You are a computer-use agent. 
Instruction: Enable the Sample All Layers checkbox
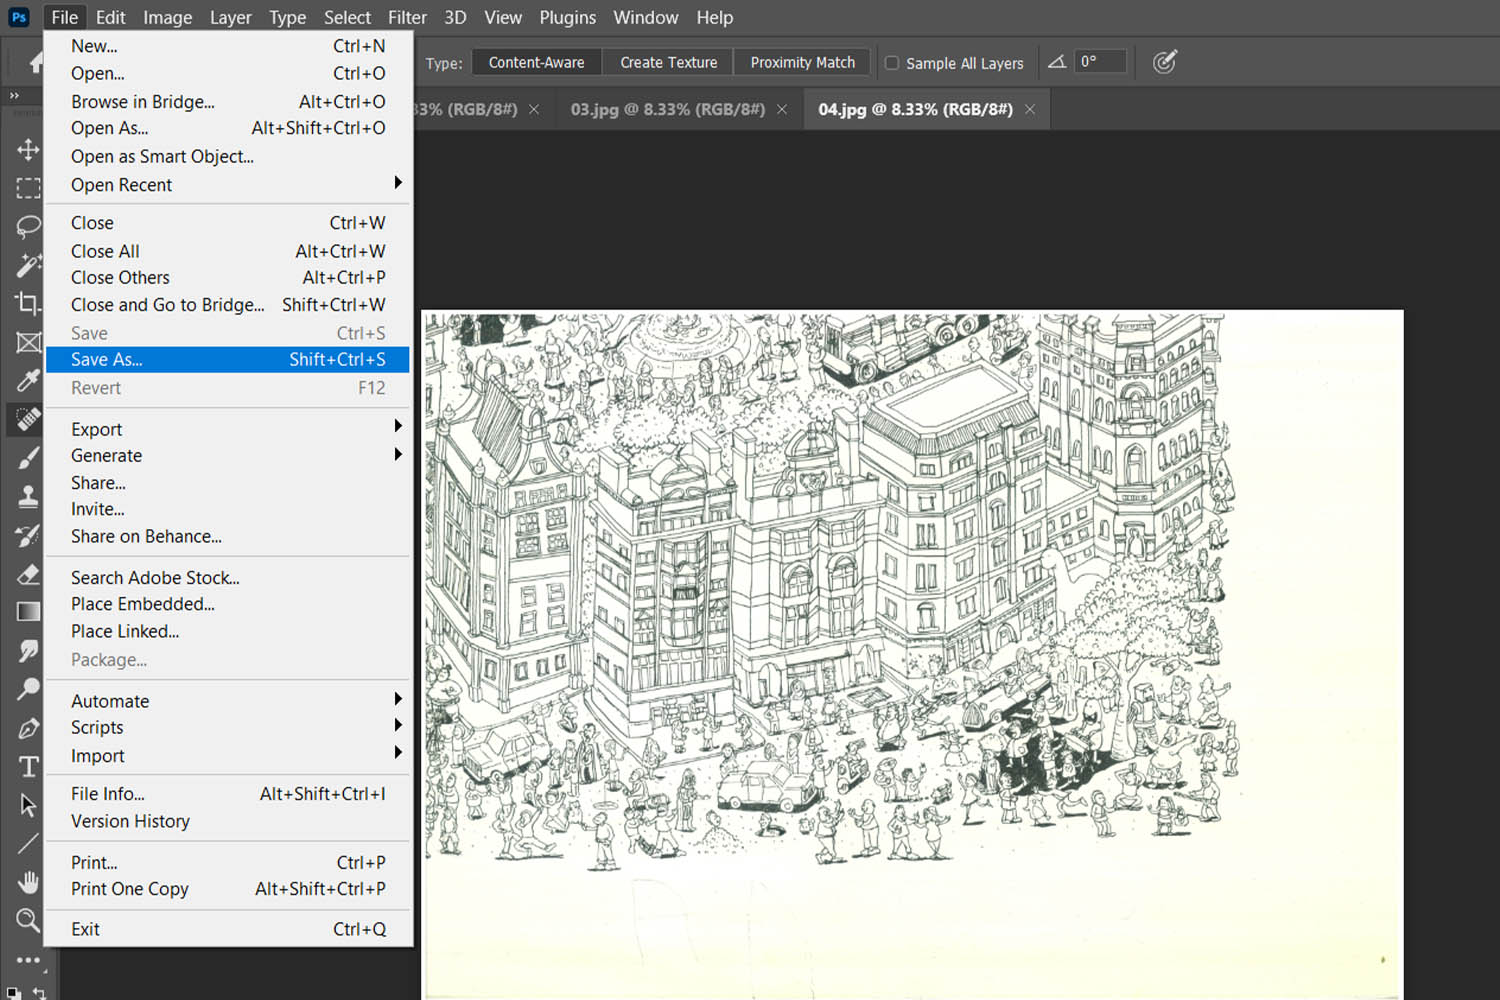892,63
